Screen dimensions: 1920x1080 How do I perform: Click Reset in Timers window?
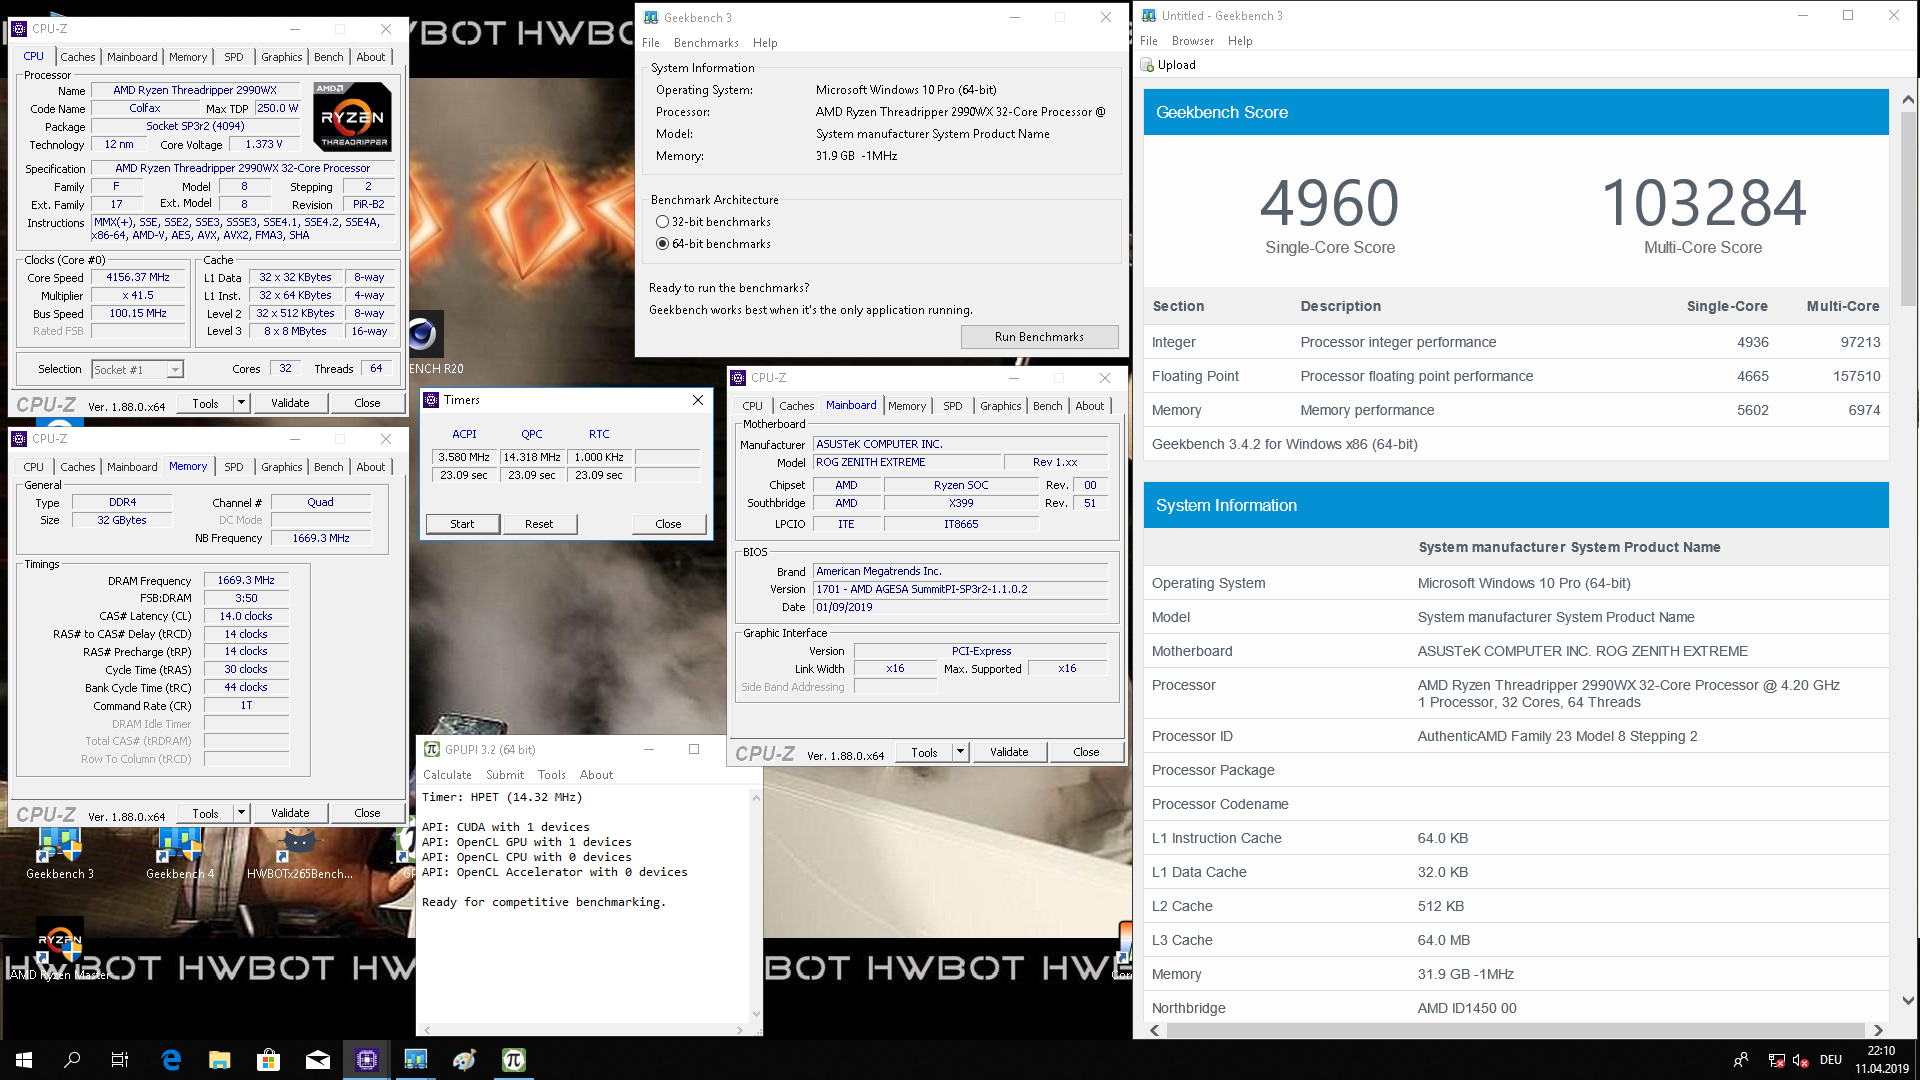click(539, 524)
